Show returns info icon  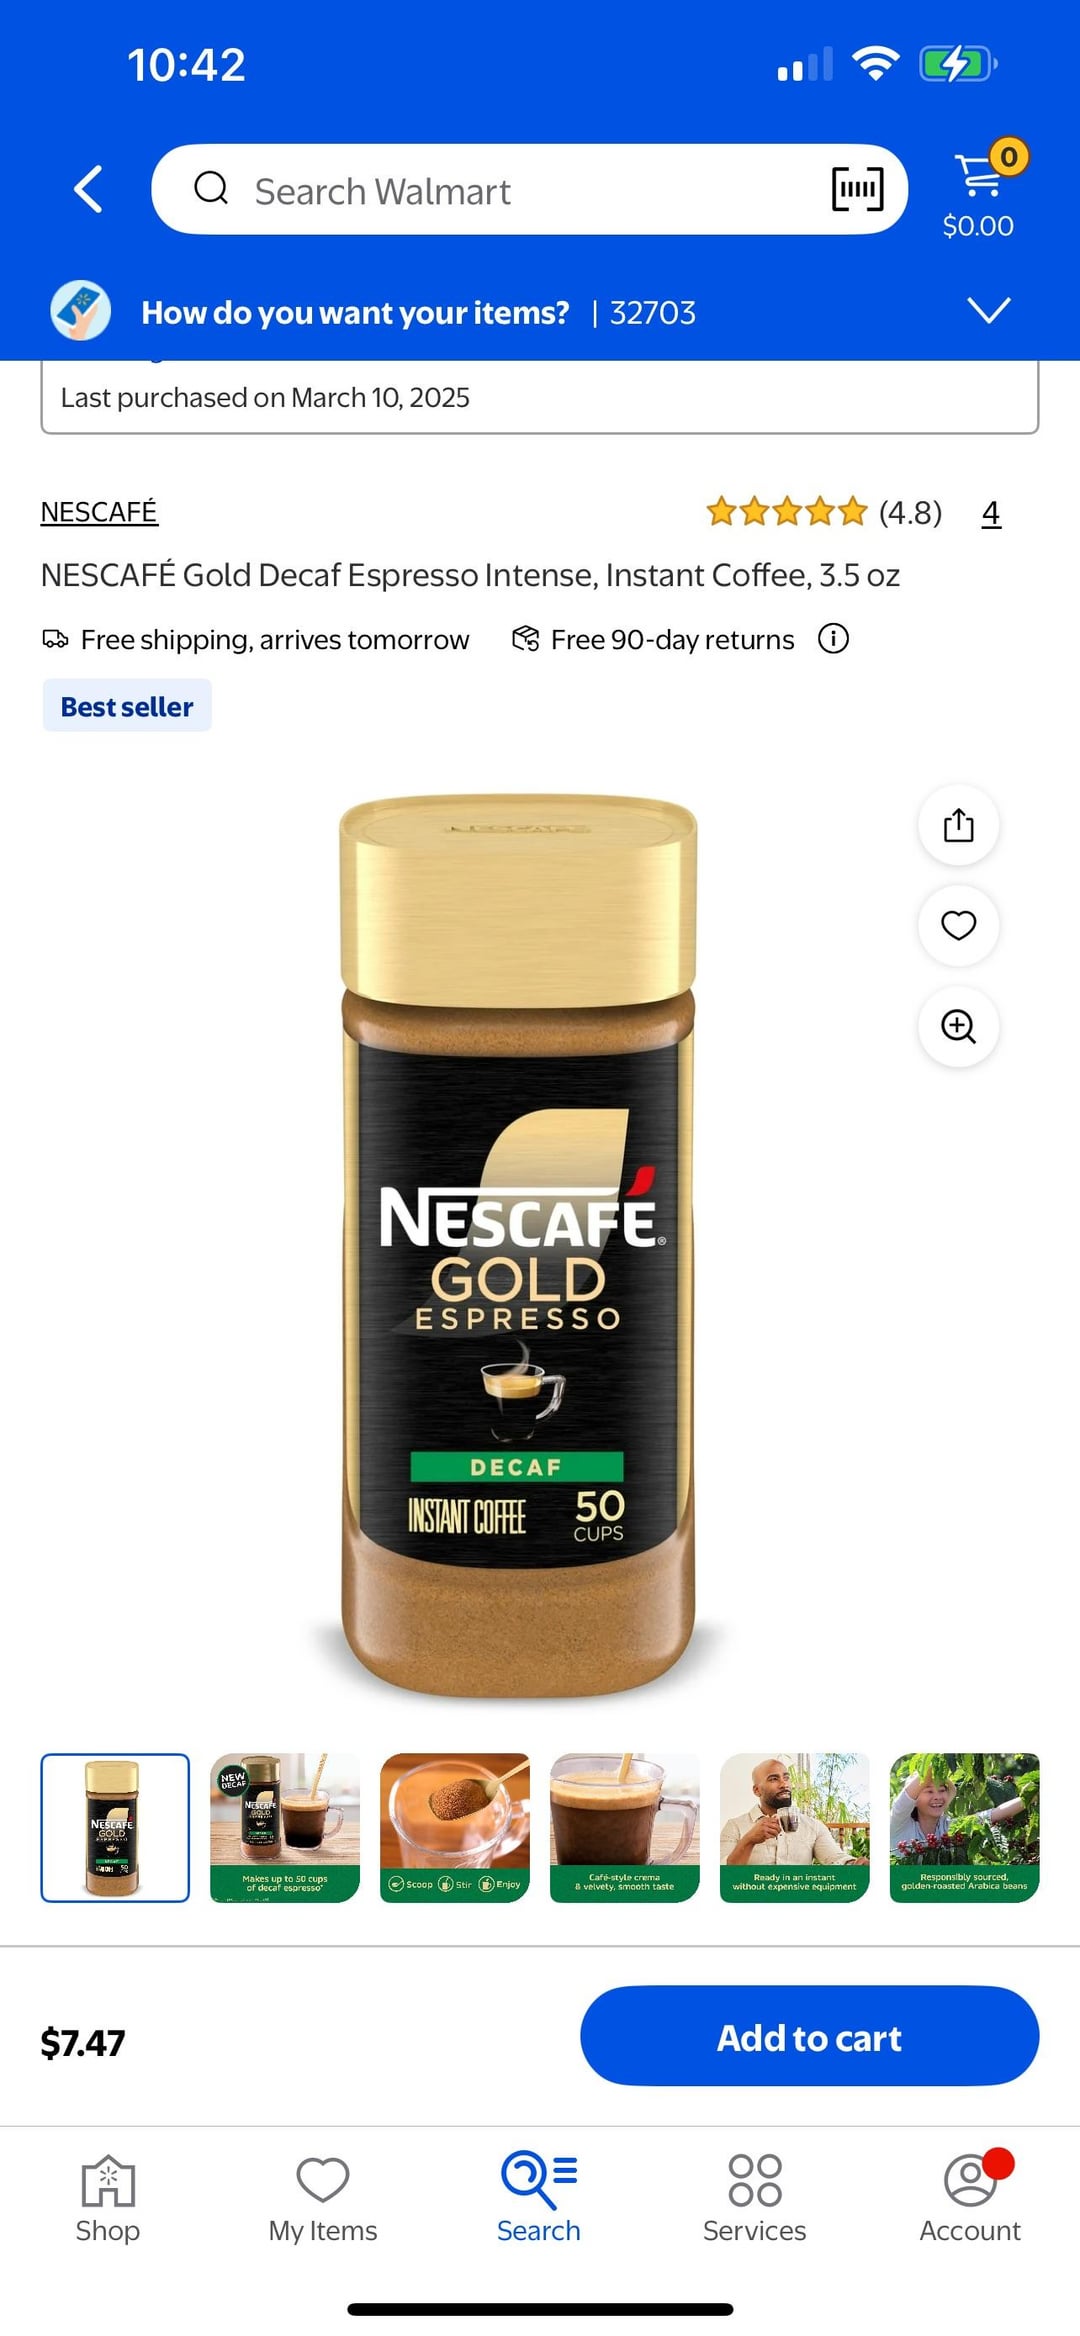[x=833, y=638]
